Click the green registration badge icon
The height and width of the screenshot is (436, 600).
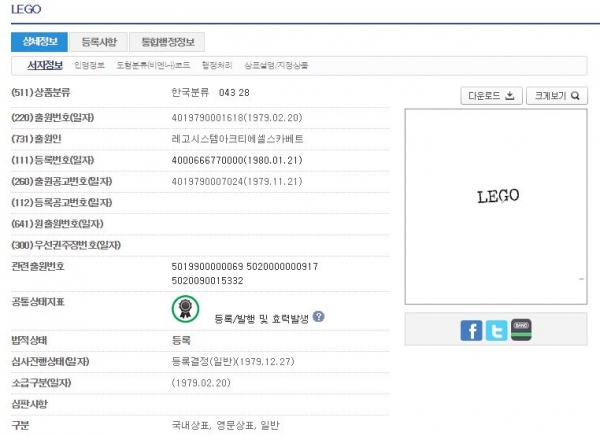tap(185, 309)
